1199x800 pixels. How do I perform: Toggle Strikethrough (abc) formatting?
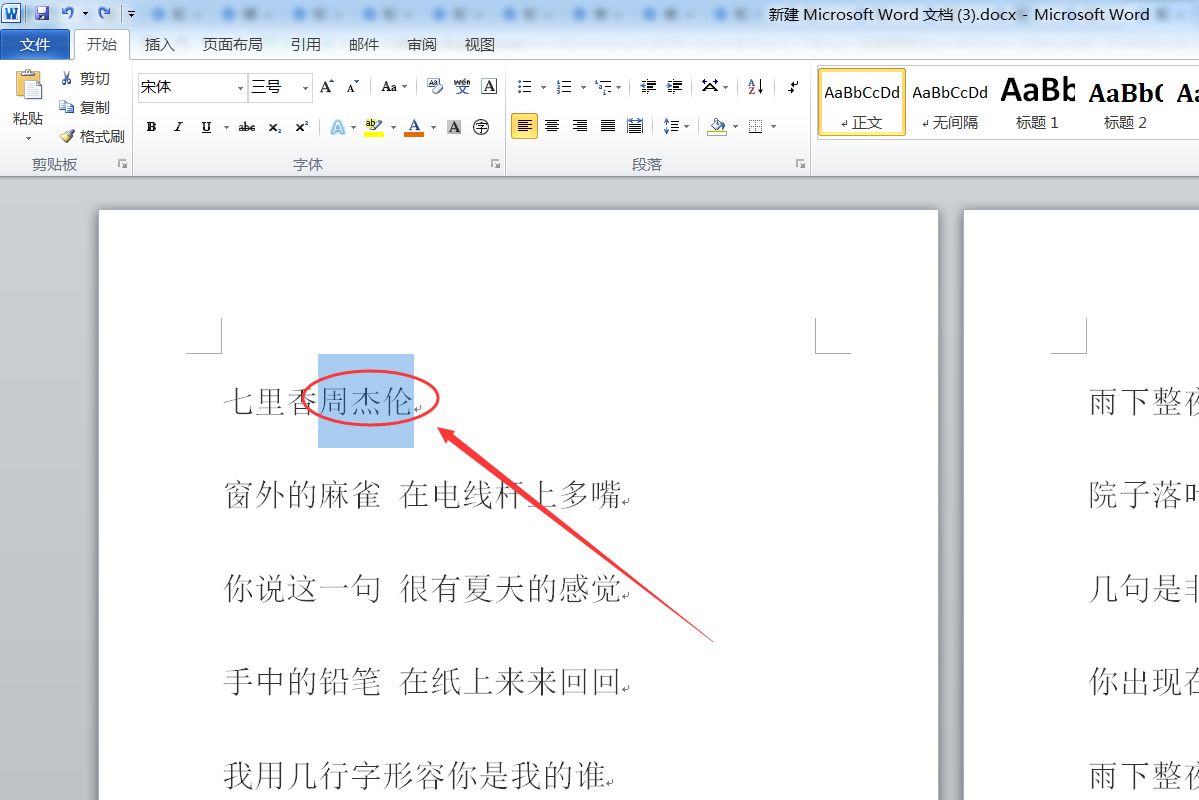247,127
